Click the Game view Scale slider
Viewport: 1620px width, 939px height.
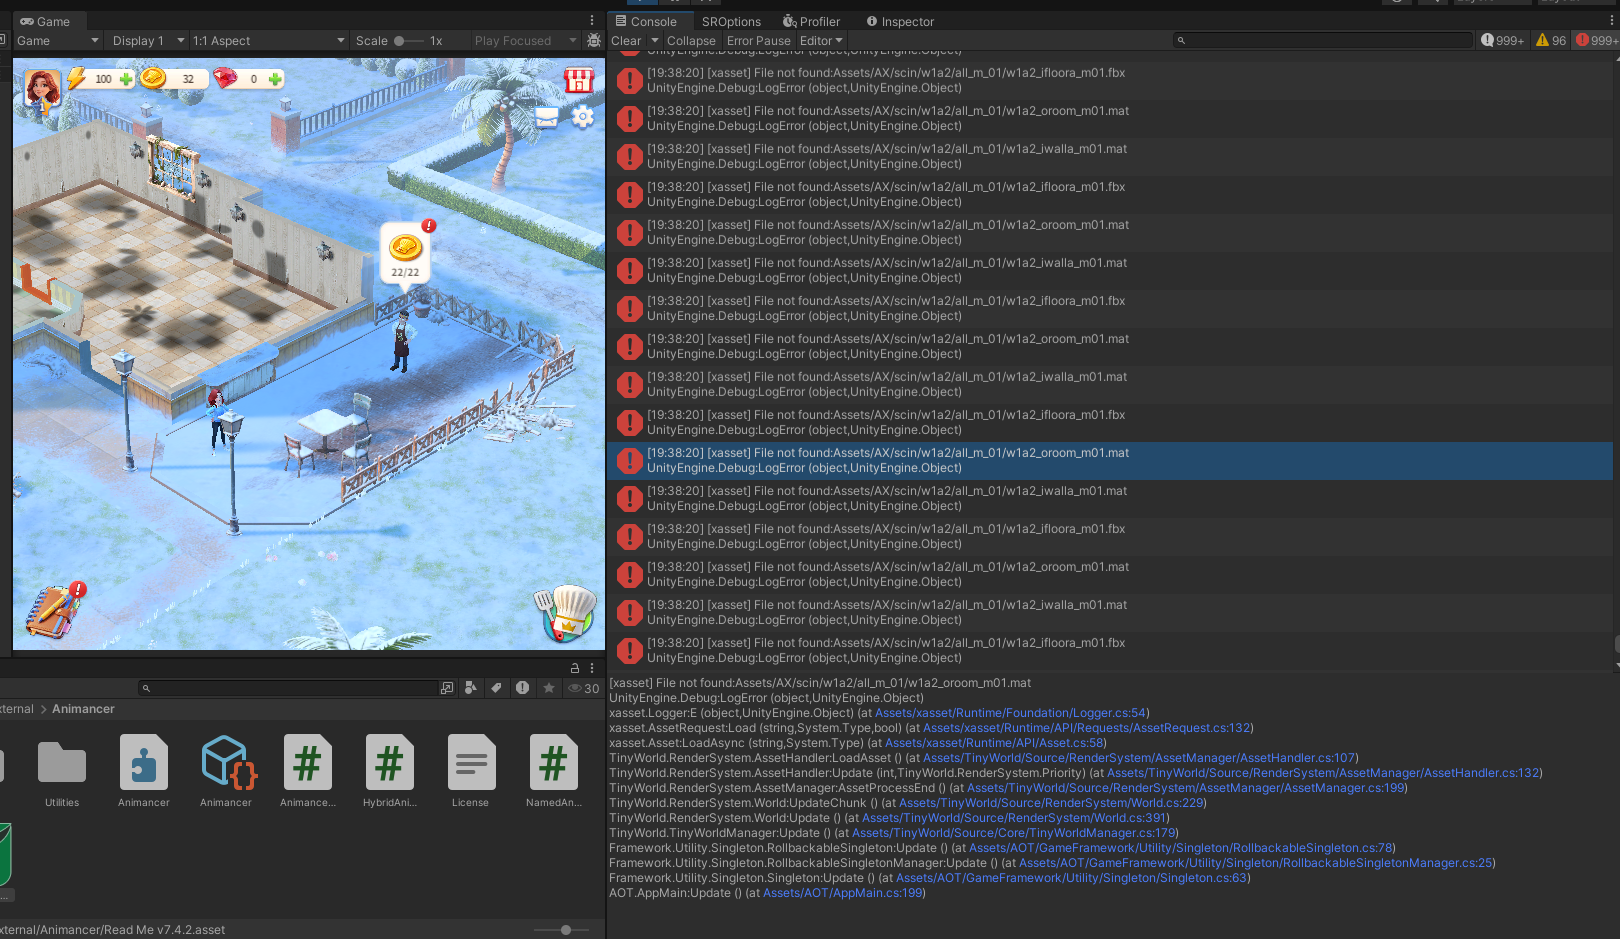tap(409, 41)
